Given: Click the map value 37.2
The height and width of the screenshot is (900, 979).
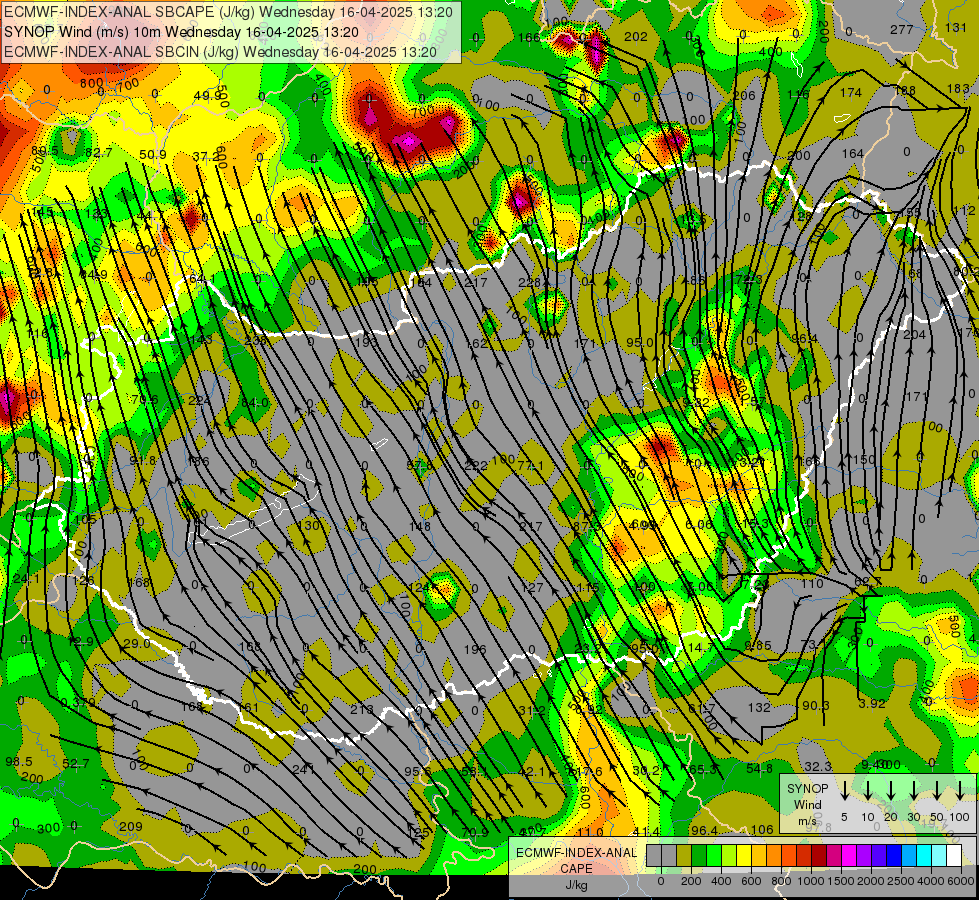Looking at the screenshot, I should (x=207, y=156).
